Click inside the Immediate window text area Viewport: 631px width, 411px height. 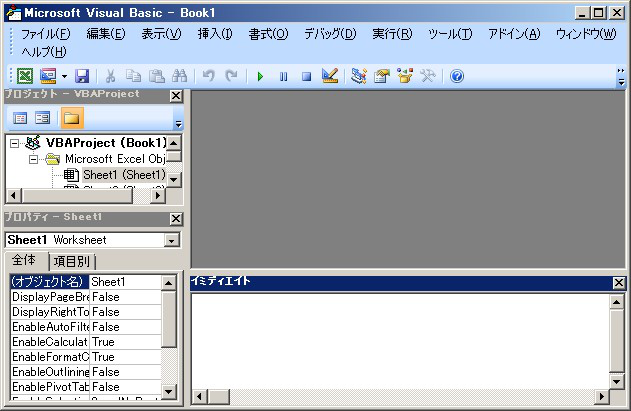[x=400, y=341]
